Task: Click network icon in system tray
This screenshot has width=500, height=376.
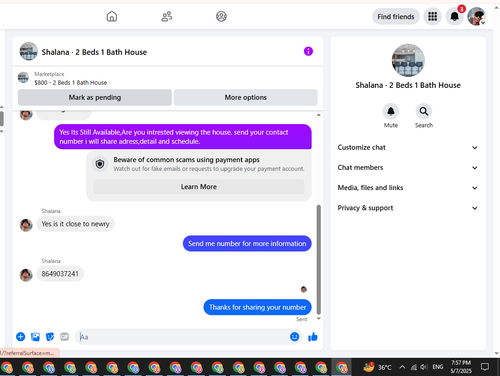Action: tap(414, 367)
